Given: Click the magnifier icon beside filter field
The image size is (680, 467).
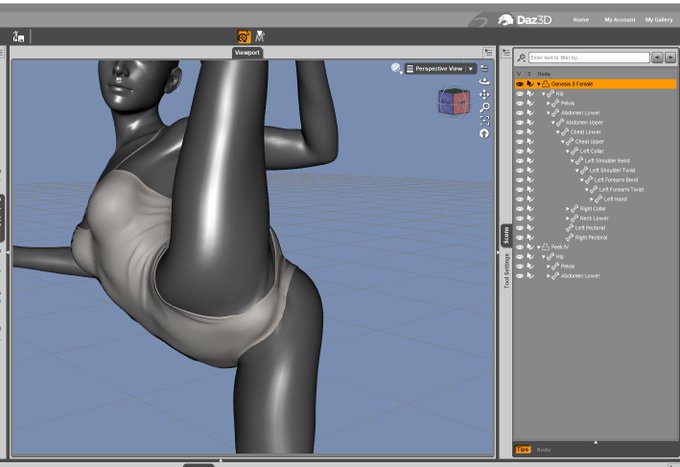Looking at the screenshot, I should coord(521,58).
